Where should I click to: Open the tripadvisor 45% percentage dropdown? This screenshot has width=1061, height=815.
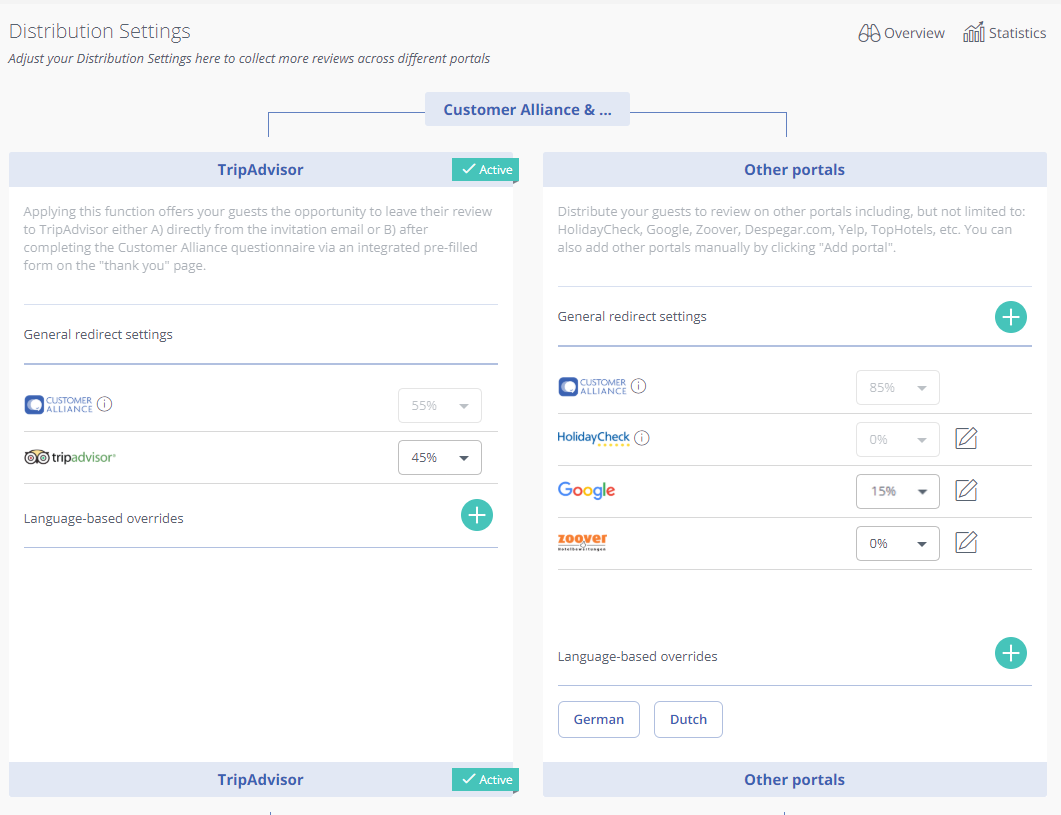coord(440,458)
